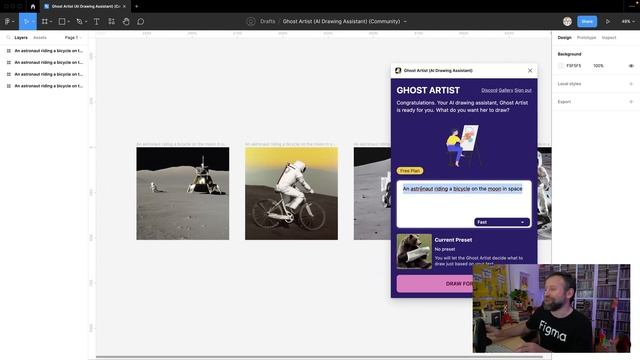Click the Share button

(x=587, y=21)
